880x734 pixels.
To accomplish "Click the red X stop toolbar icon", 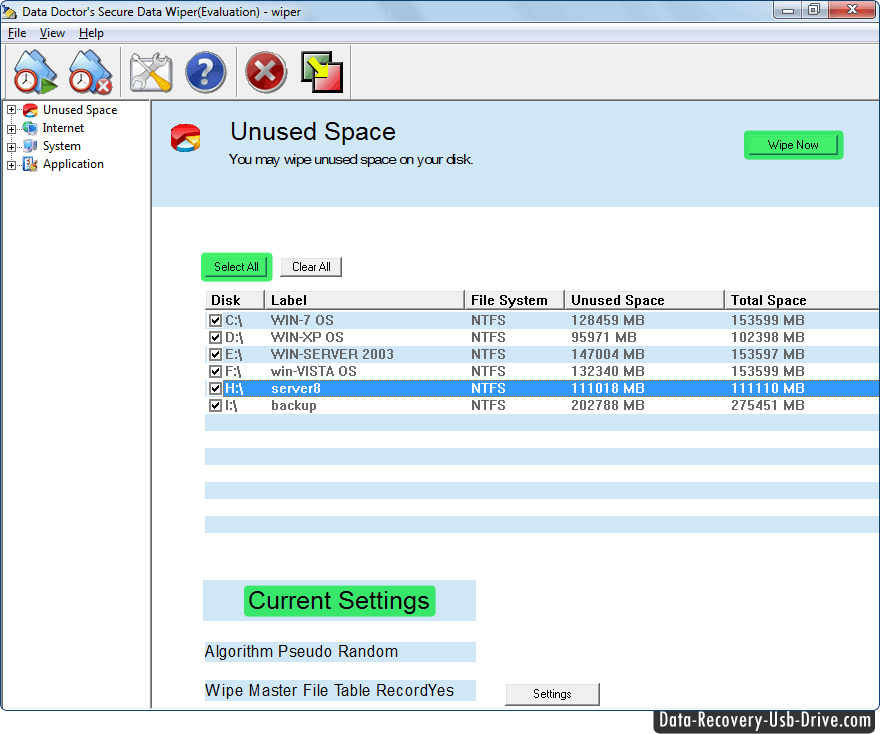I will click(x=265, y=72).
